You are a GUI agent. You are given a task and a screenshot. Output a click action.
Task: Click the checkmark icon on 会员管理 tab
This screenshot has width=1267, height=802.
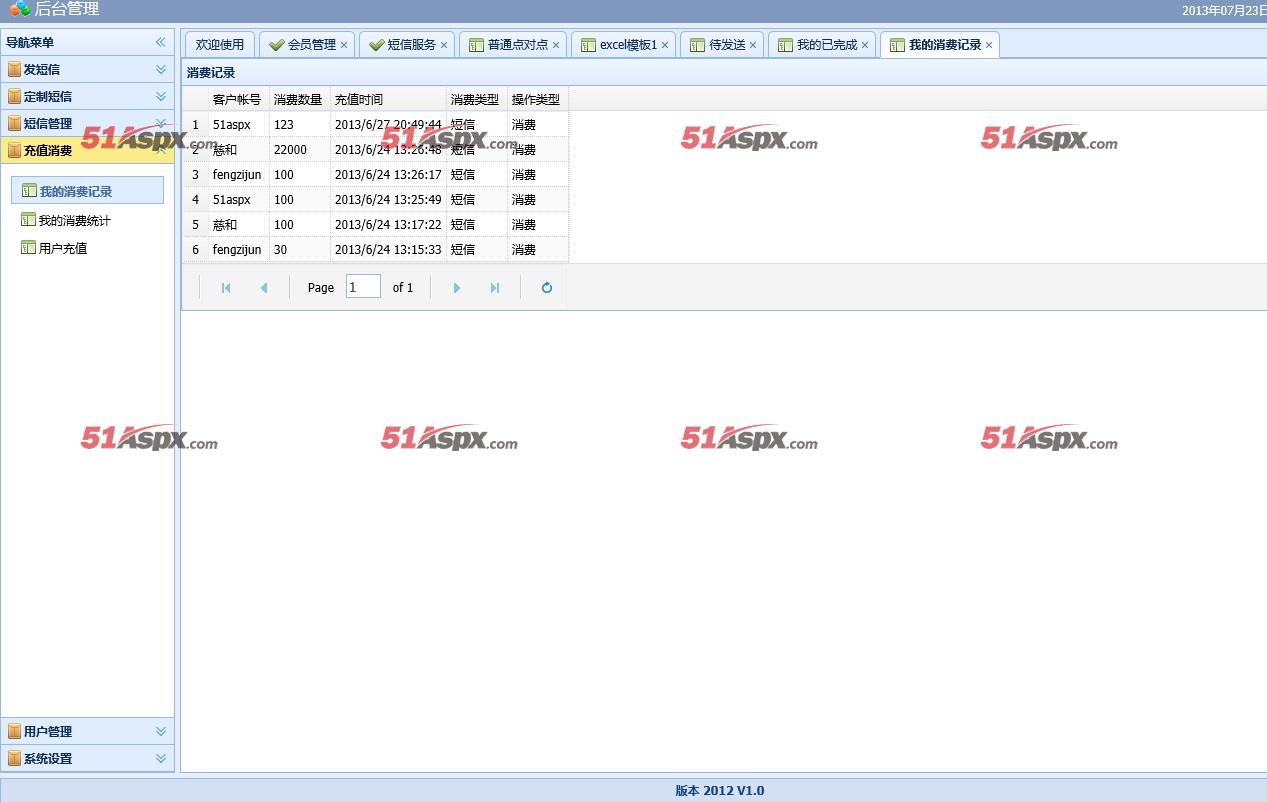(x=277, y=45)
